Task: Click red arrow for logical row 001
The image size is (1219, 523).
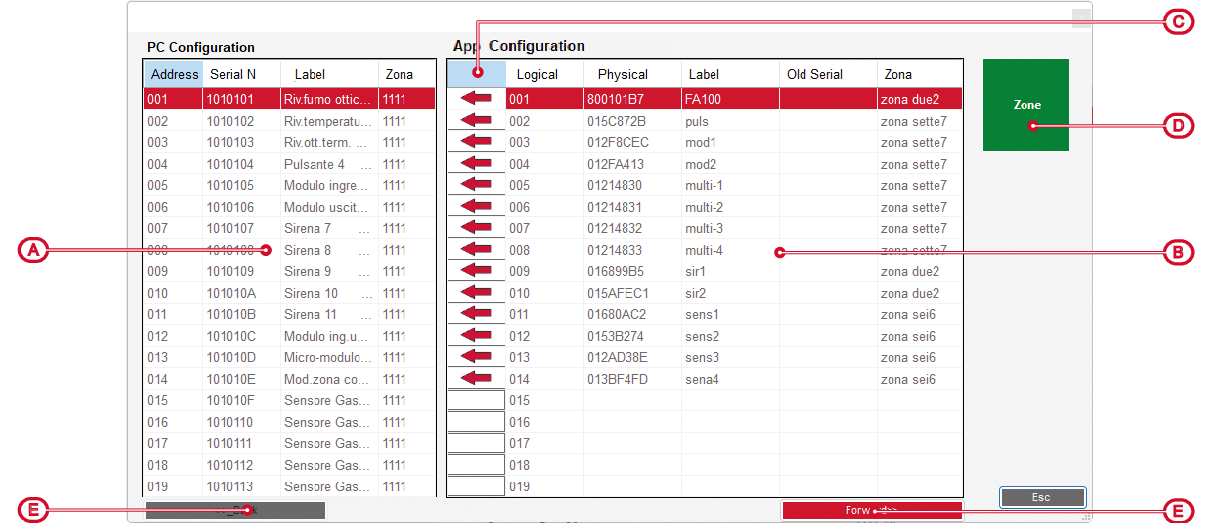Action: 476,99
